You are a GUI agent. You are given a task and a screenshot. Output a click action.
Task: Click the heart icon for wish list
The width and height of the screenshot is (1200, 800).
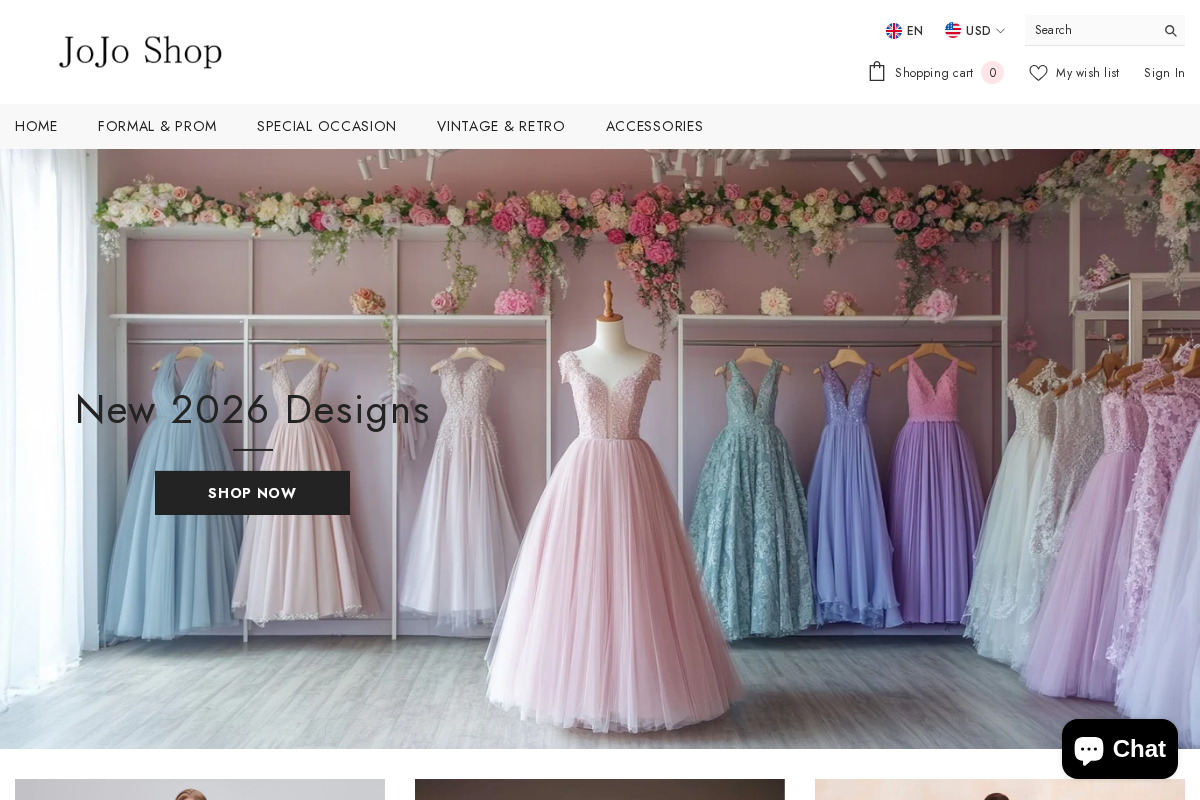[1038, 72]
